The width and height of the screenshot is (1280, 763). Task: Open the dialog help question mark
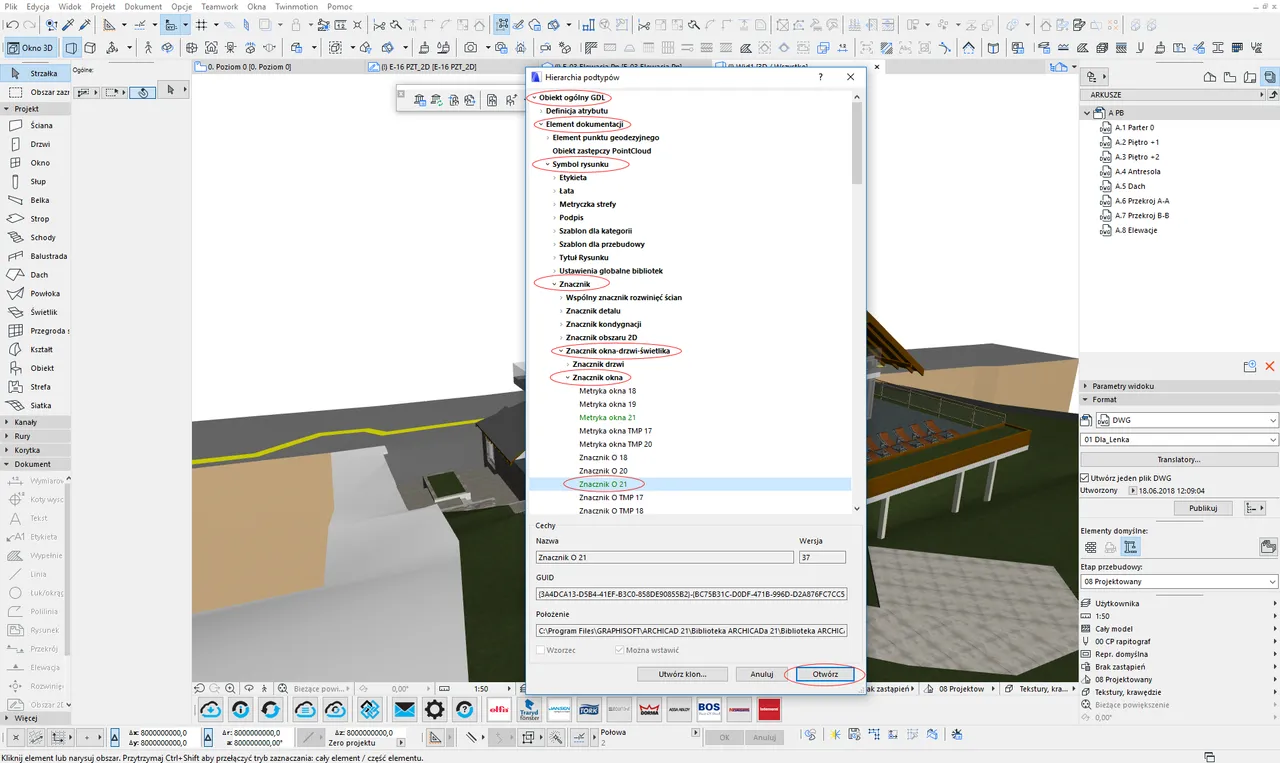[821, 76]
